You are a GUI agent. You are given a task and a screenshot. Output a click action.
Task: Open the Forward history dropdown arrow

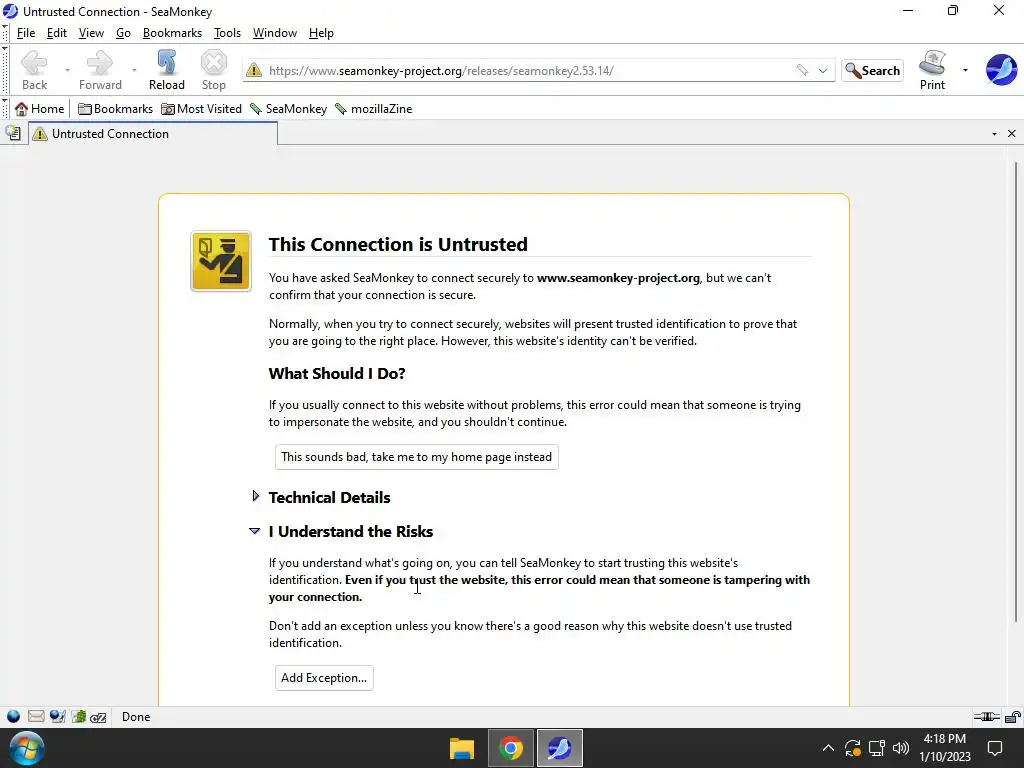(134, 70)
